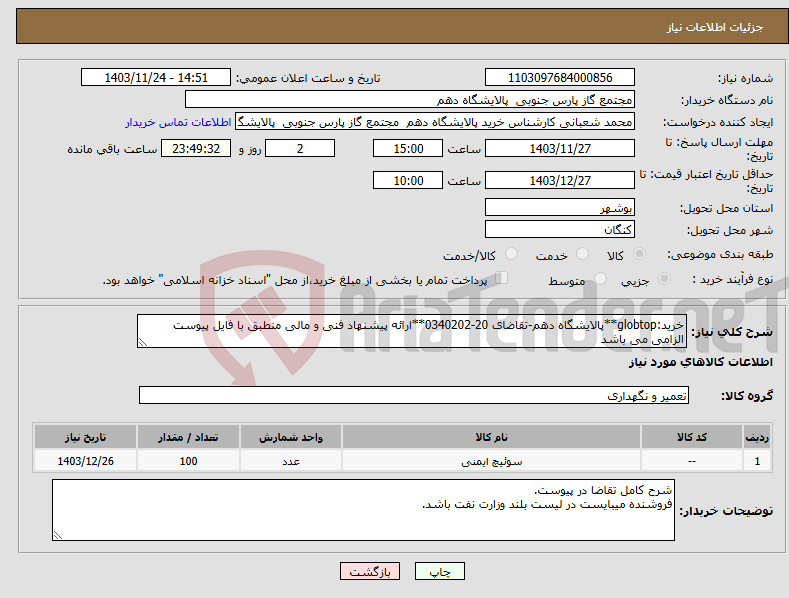This screenshot has width=789, height=598.
Task: Click the item name cell سوئیچ ایمنی
Action: 491,461
